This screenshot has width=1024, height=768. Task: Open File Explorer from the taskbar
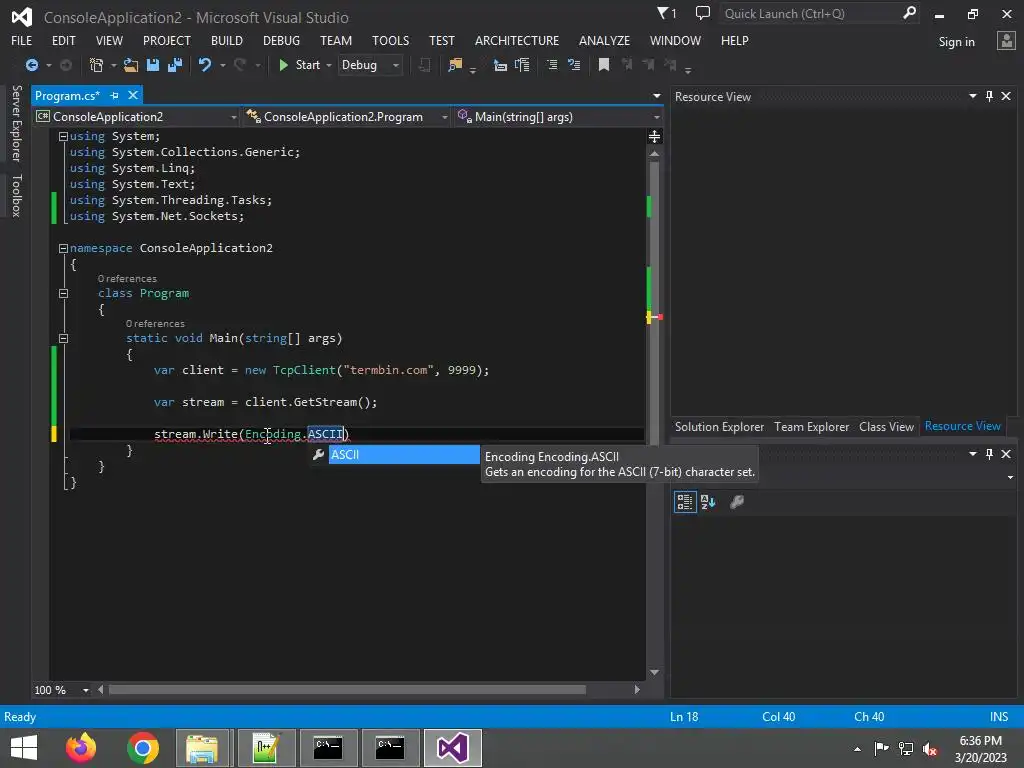coord(202,748)
